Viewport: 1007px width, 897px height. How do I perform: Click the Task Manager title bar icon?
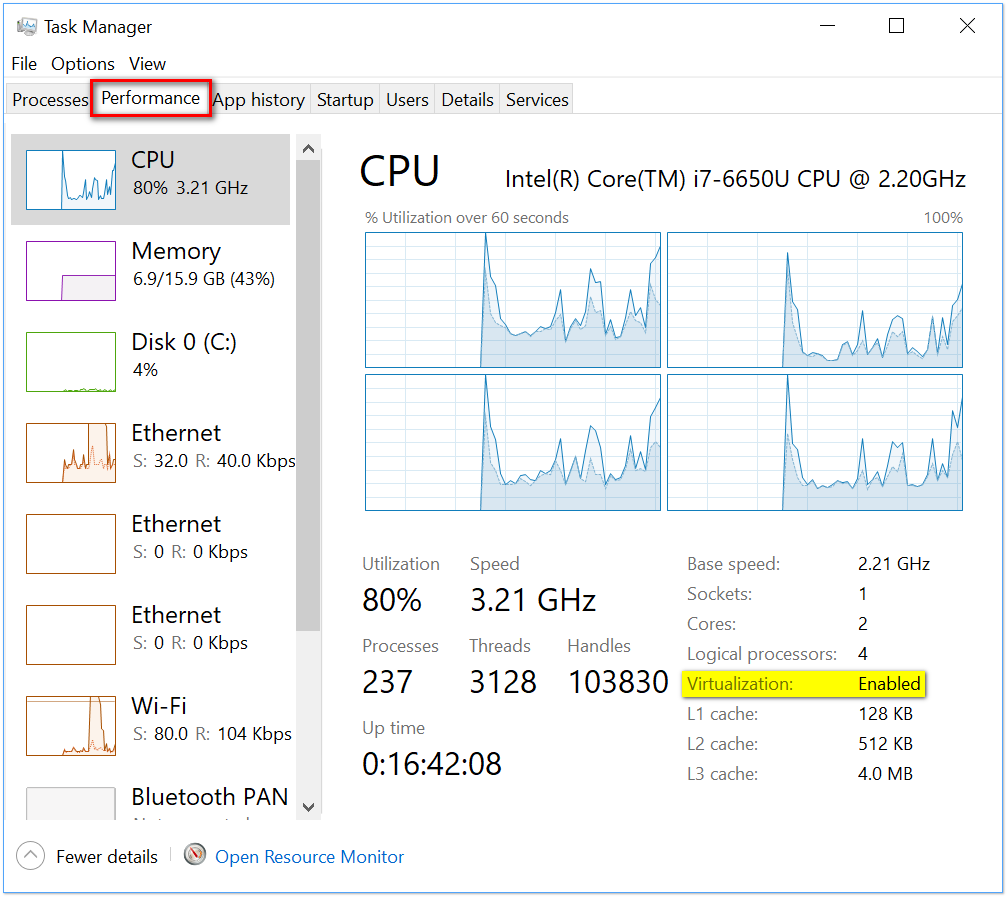coord(26,26)
